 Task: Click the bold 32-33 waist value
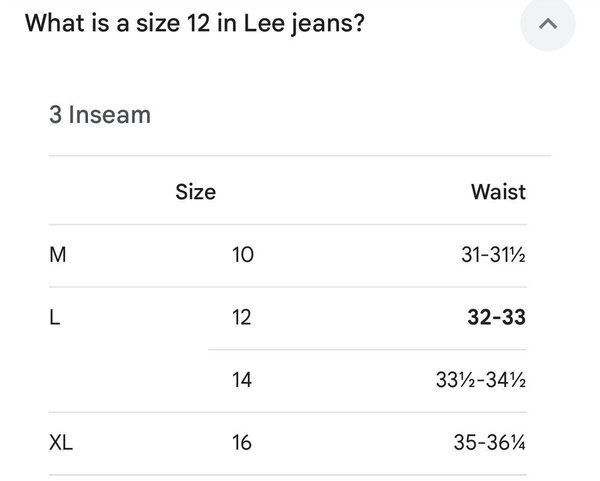[x=496, y=317]
